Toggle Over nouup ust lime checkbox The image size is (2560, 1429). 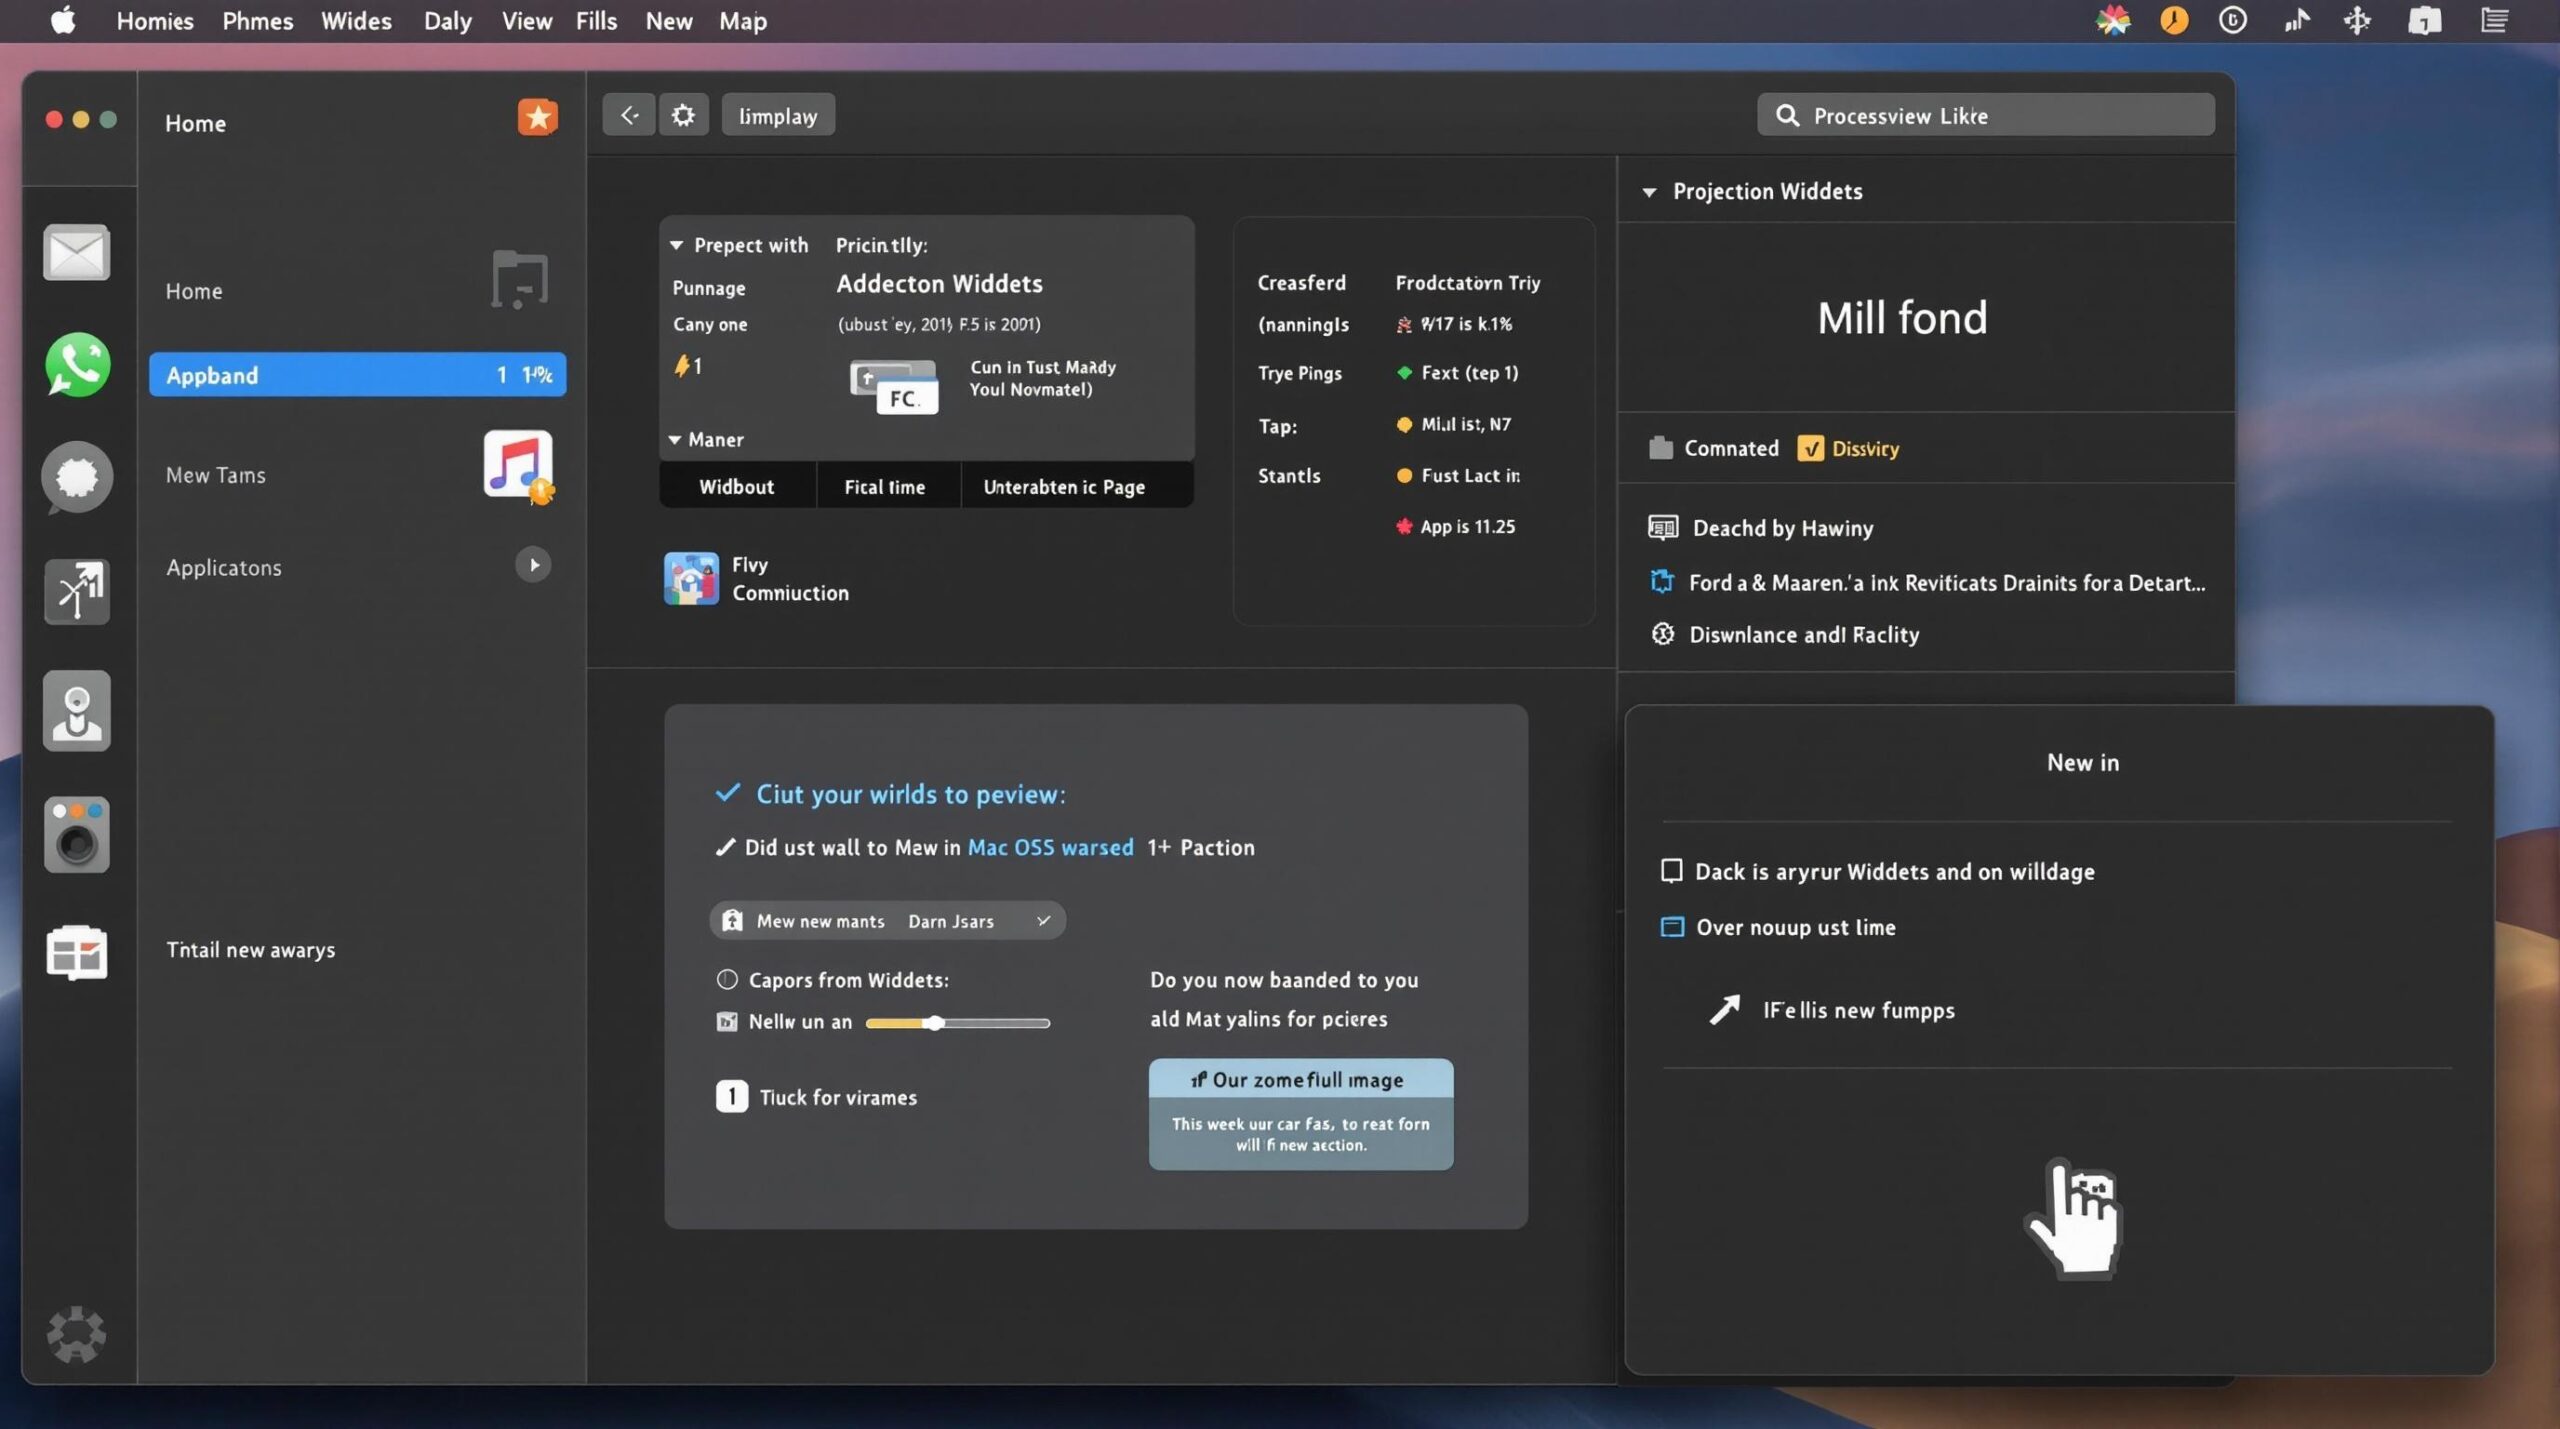pos(1672,926)
